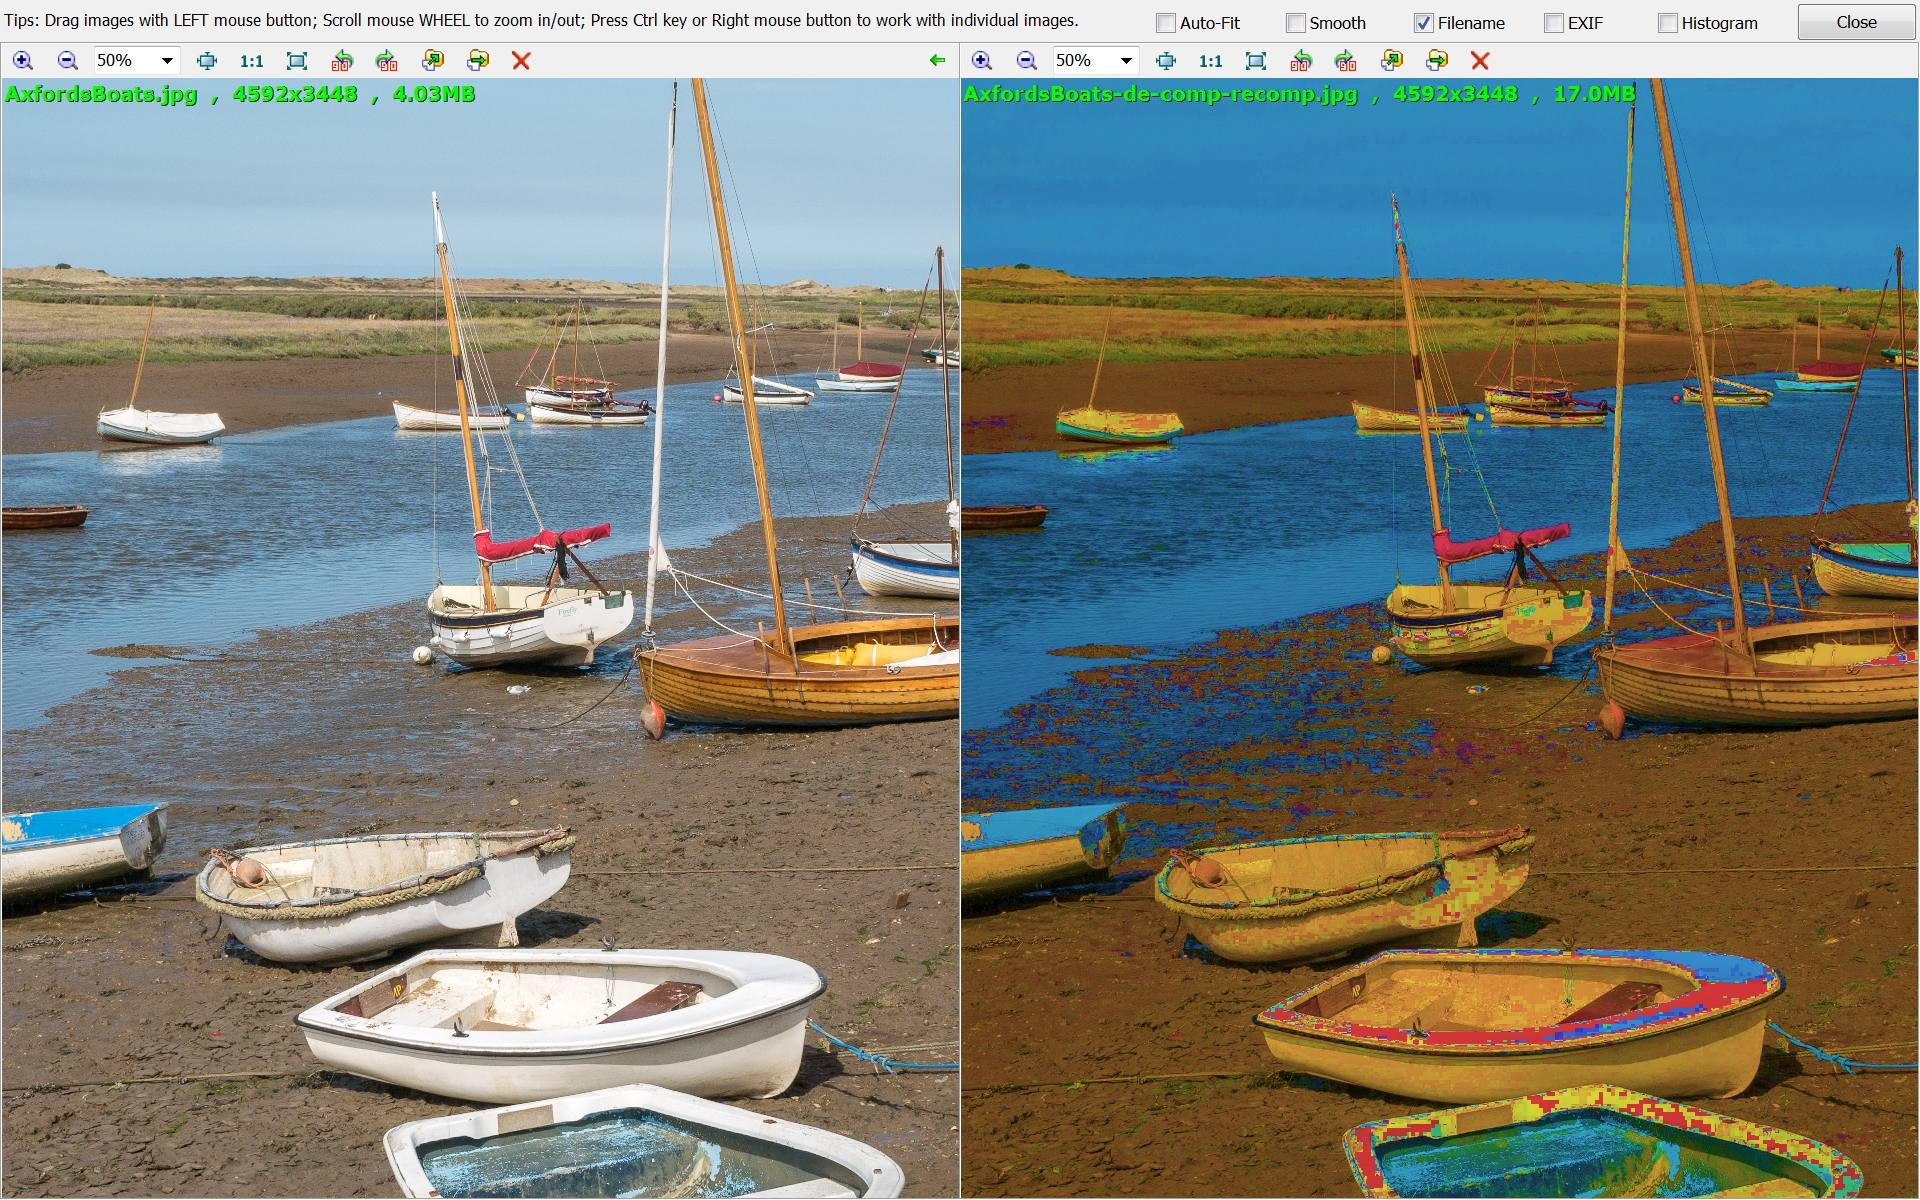Show the Histogram via its checkbox

tap(1668, 23)
